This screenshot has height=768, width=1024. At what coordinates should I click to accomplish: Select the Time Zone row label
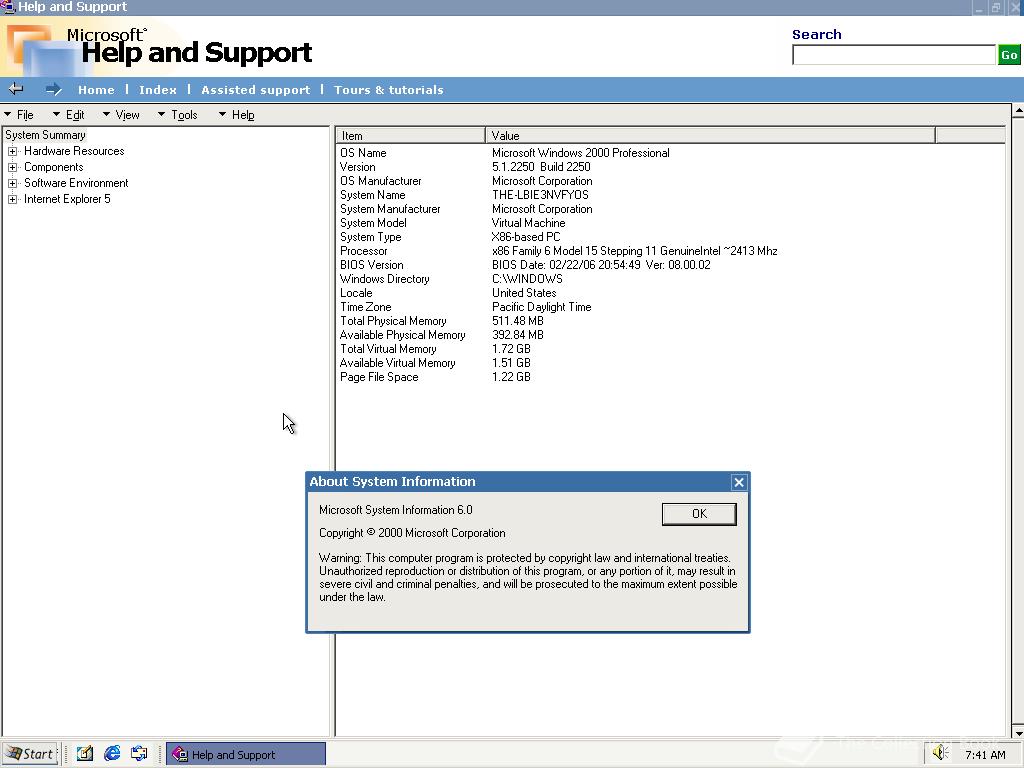[365, 307]
